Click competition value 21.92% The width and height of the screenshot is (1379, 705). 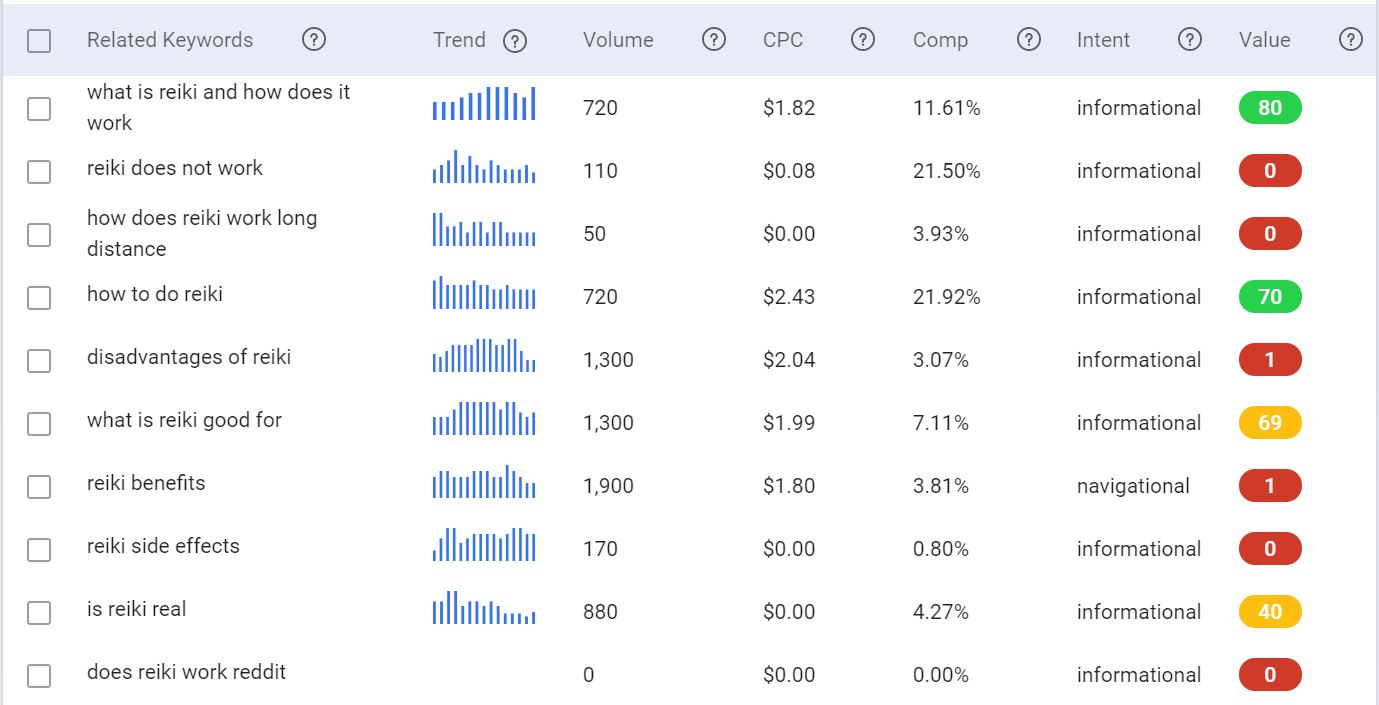pos(947,297)
